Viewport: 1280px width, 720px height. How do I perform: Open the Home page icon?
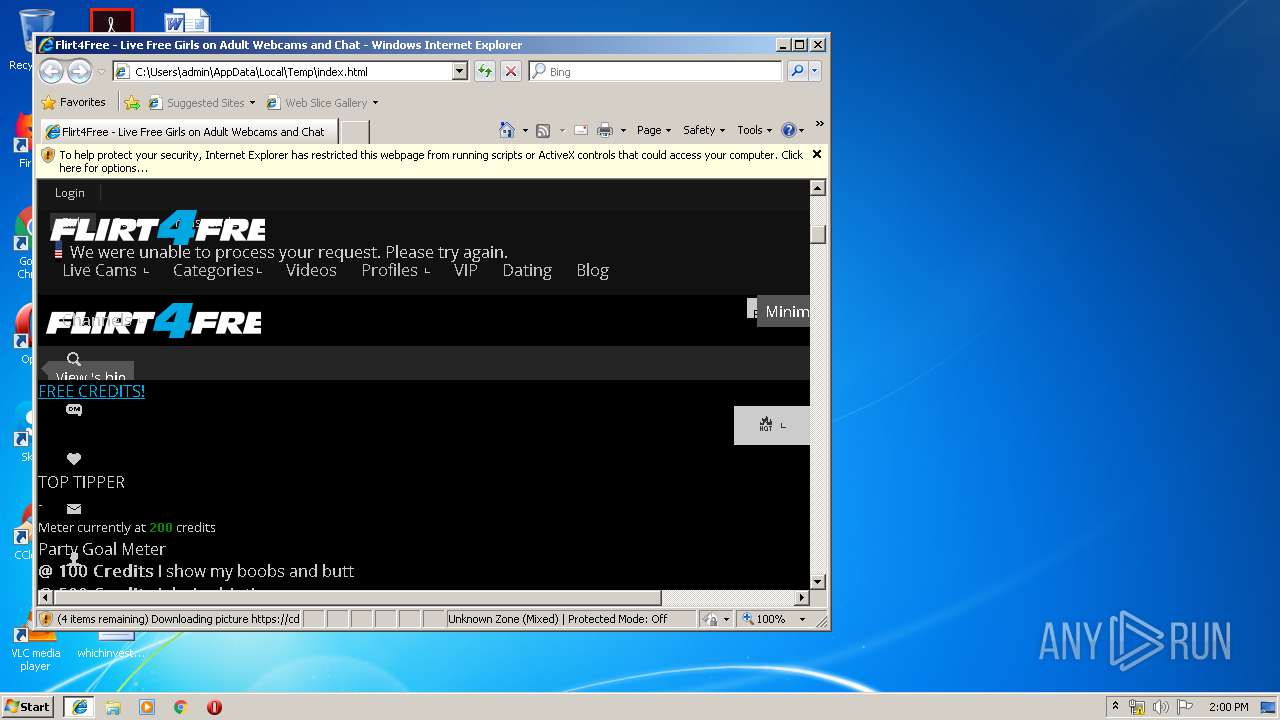[507, 130]
